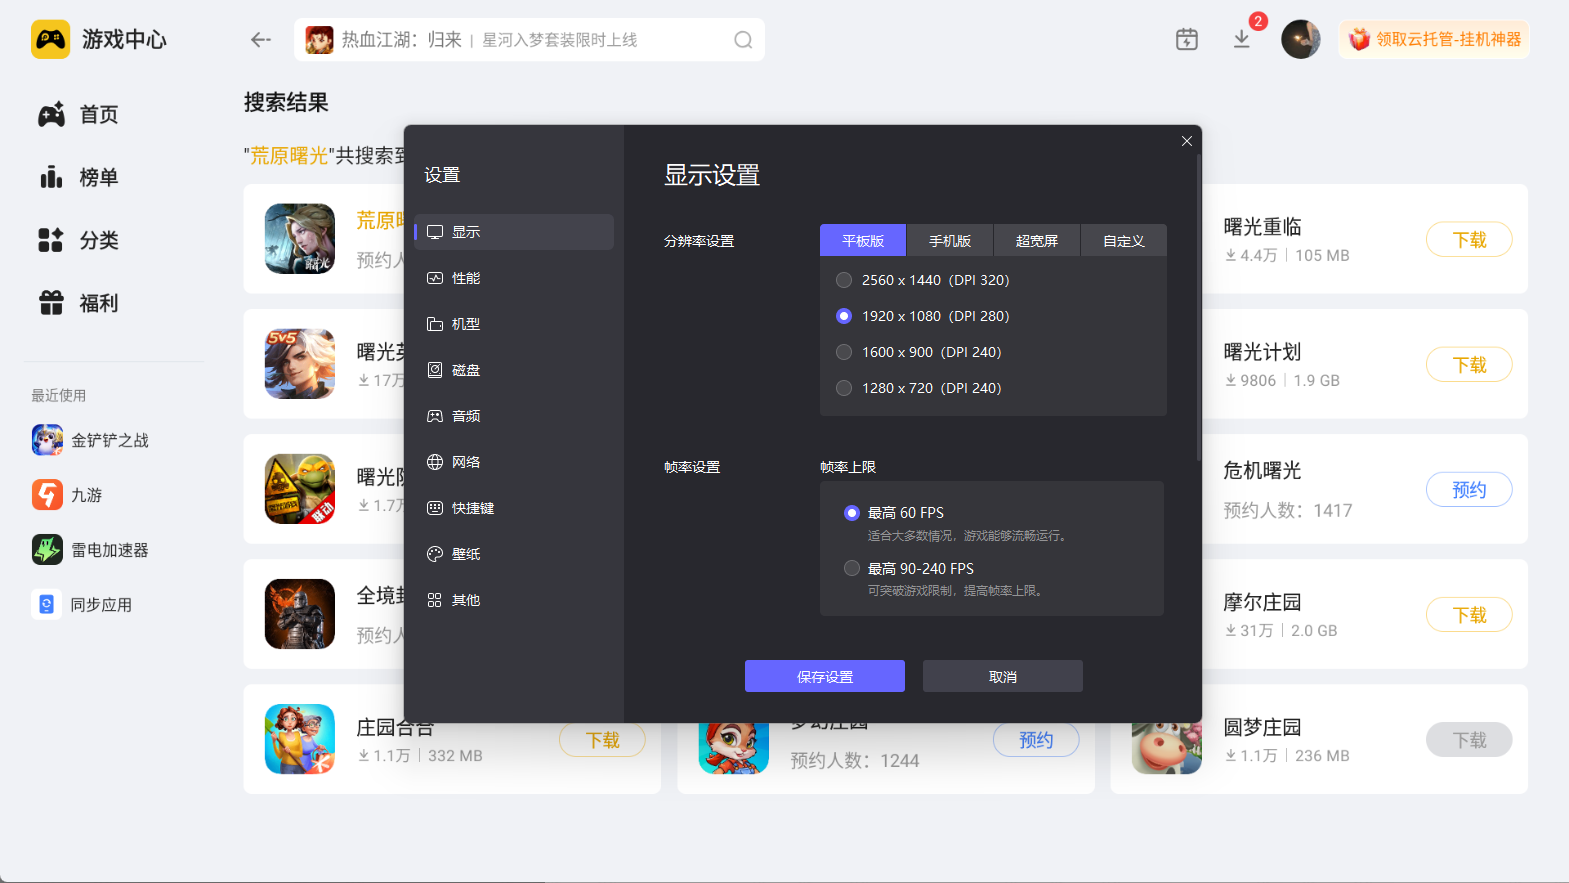Select 壁纸 settings category
Image resolution: width=1569 pixels, height=883 pixels.
point(514,554)
